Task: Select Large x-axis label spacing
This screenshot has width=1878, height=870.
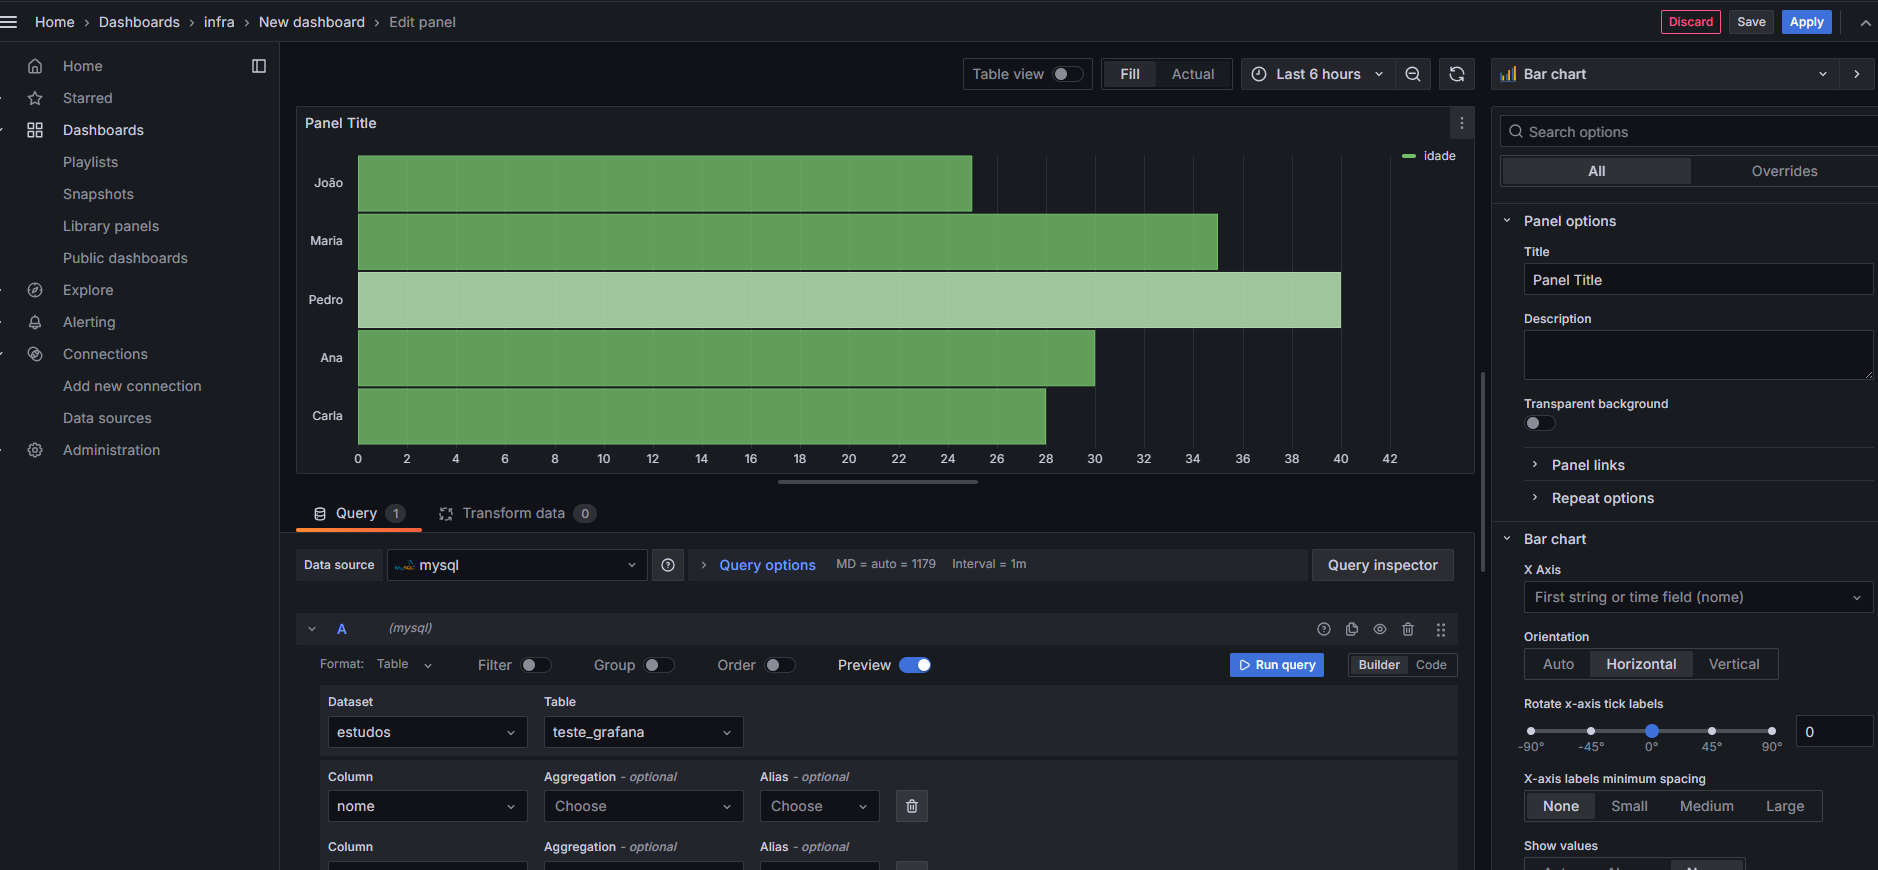Action: [x=1785, y=806]
